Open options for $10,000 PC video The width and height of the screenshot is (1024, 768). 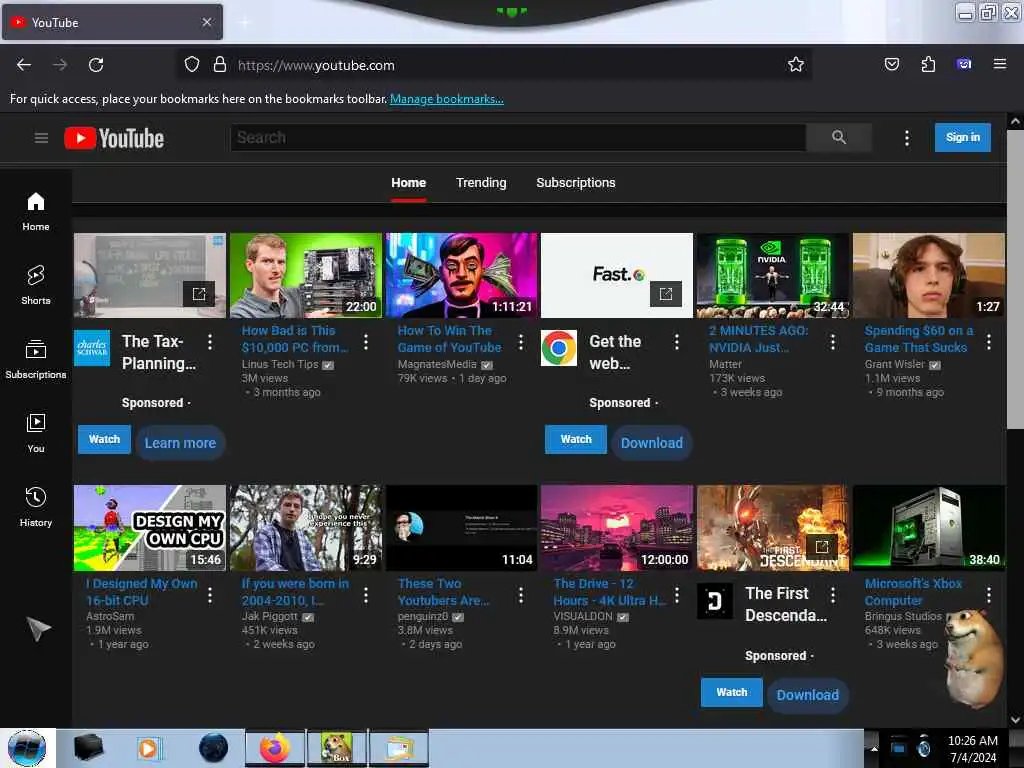tap(366, 342)
